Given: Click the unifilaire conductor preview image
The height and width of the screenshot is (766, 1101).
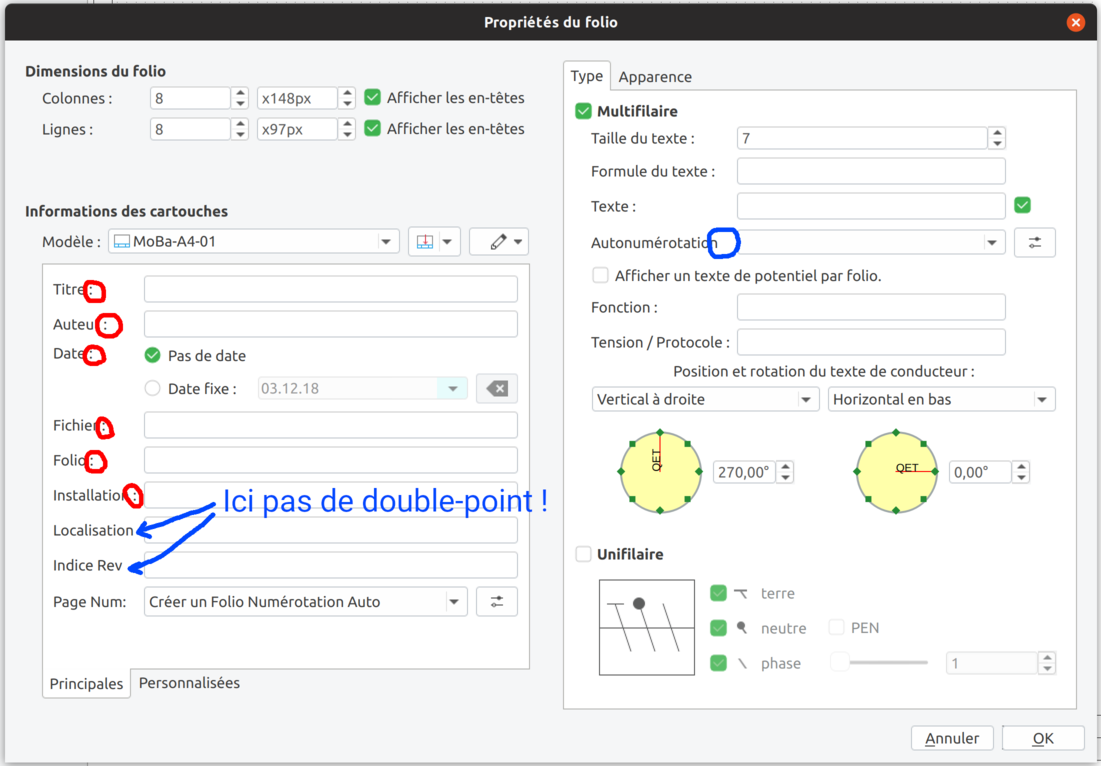Looking at the screenshot, I should coord(646,627).
